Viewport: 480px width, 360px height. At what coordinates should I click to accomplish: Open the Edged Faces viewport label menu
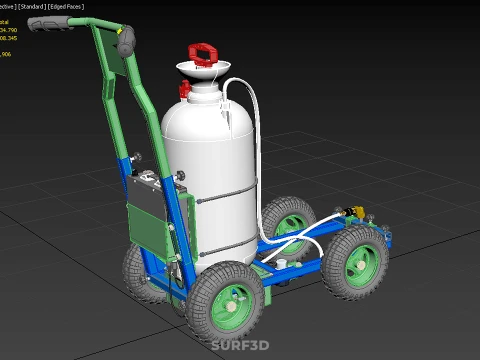(x=66, y=7)
